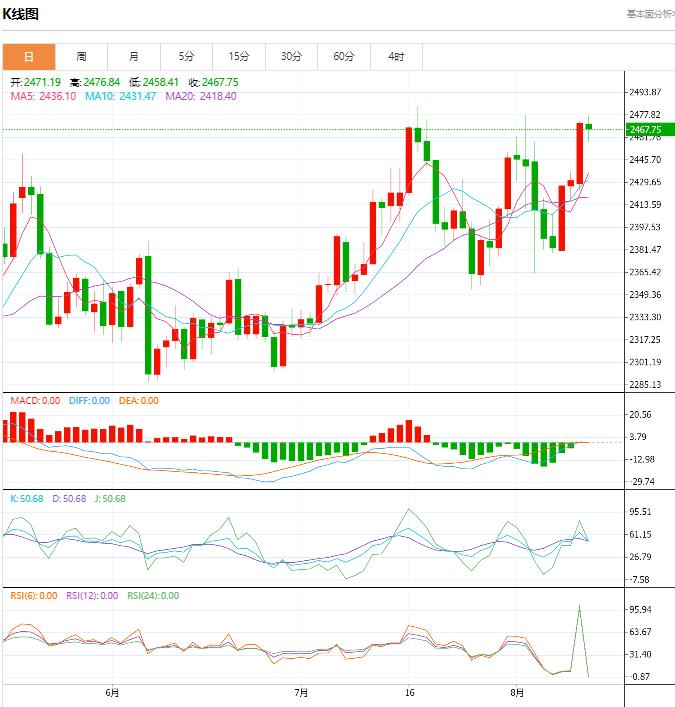
Task: Click the MA20 moving average label
Action: tap(200, 96)
